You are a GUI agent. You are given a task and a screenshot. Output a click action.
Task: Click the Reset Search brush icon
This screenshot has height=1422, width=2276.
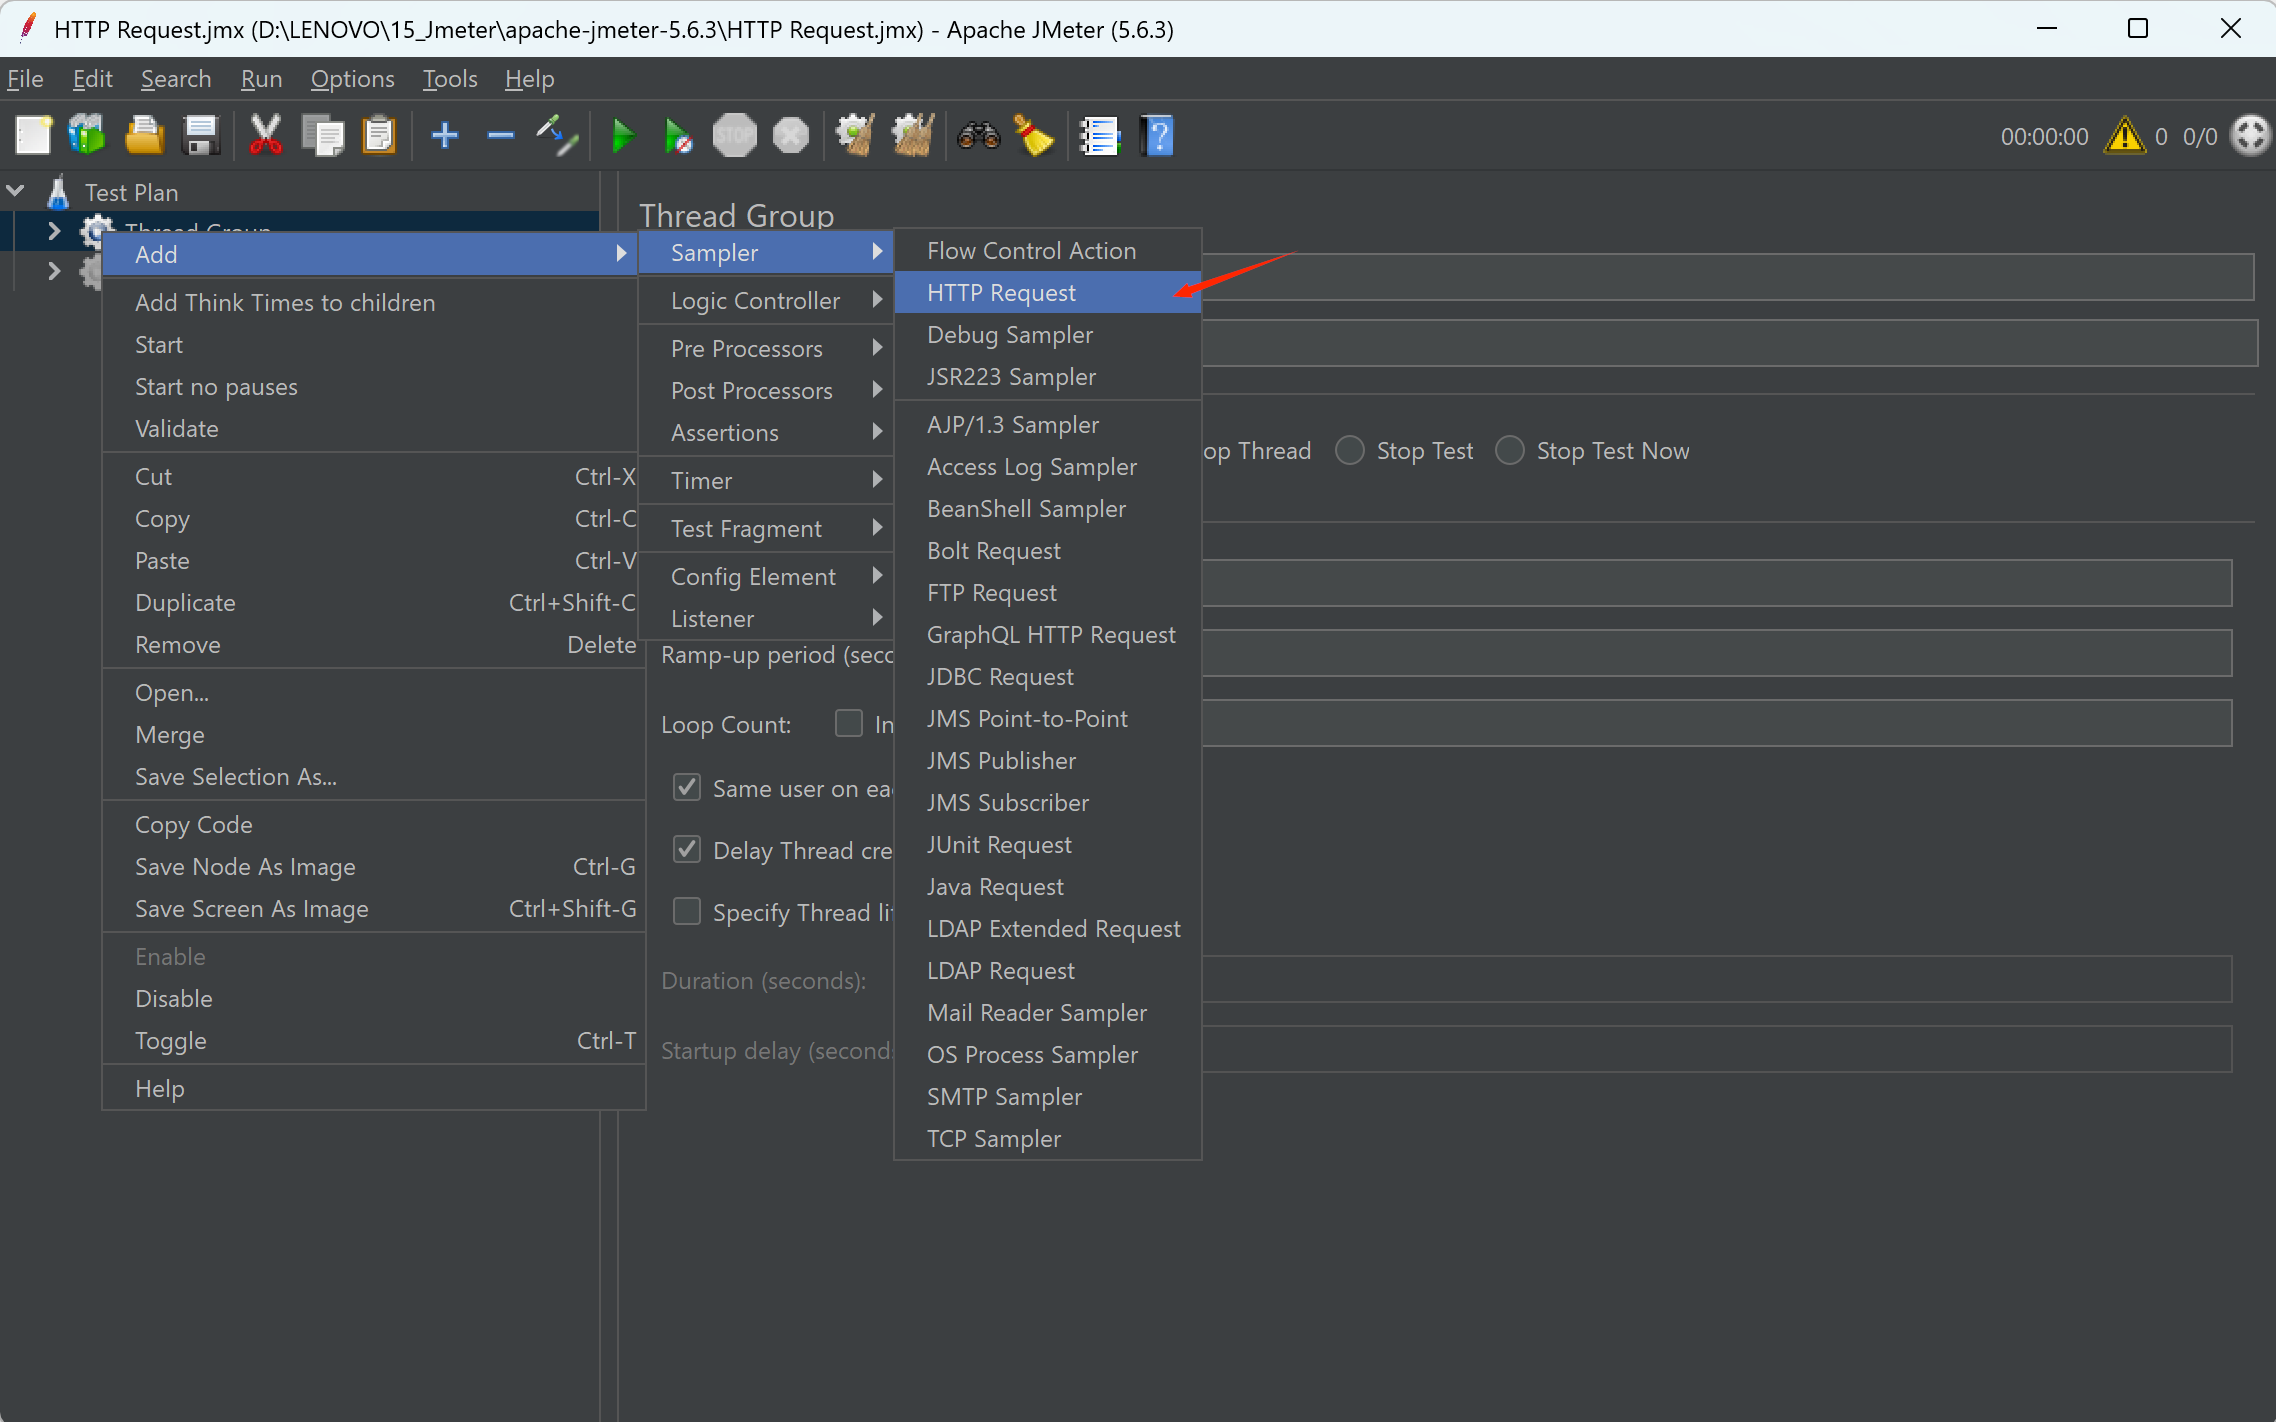[1034, 136]
